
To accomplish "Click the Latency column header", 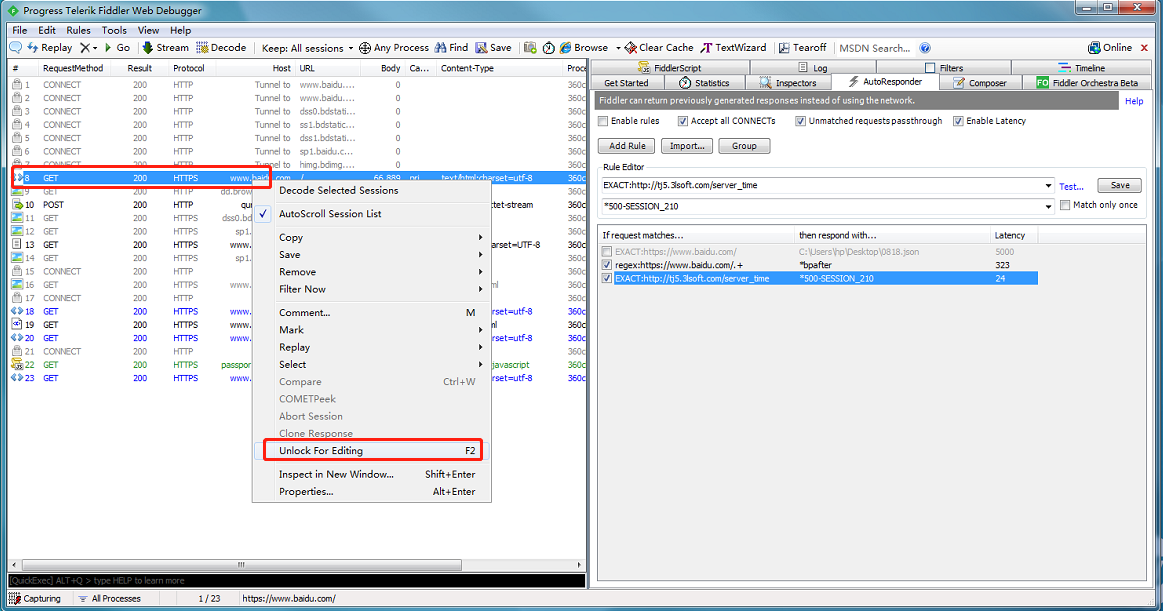I will (1014, 236).
